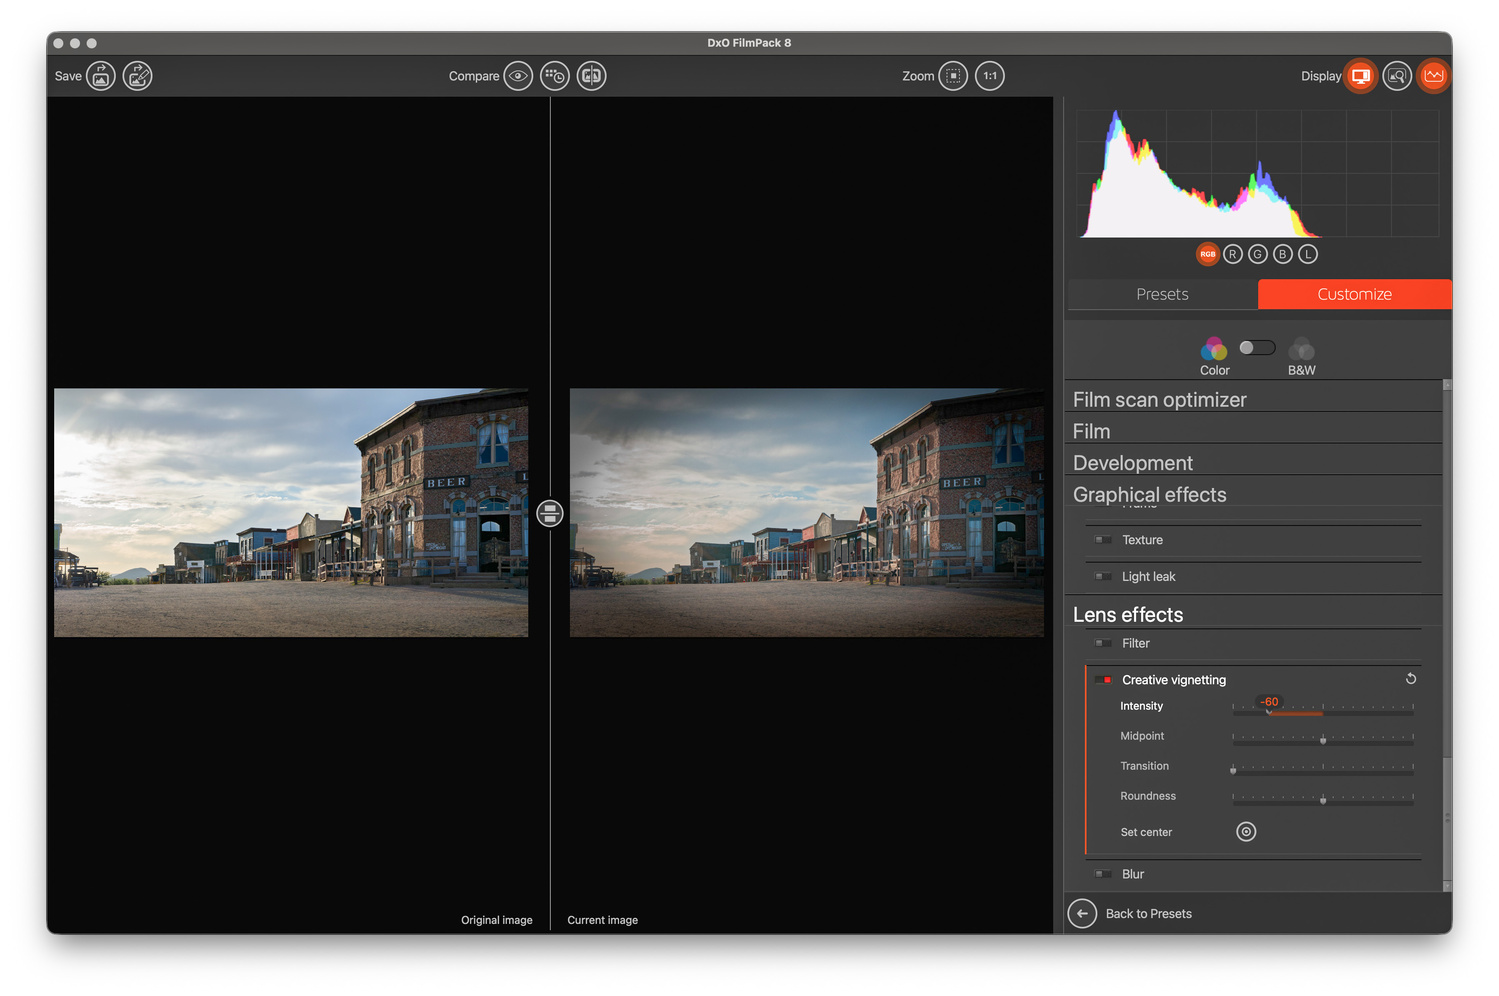Collapse the Lens effects section
The width and height of the screenshot is (1499, 996).
[x=1127, y=615]
